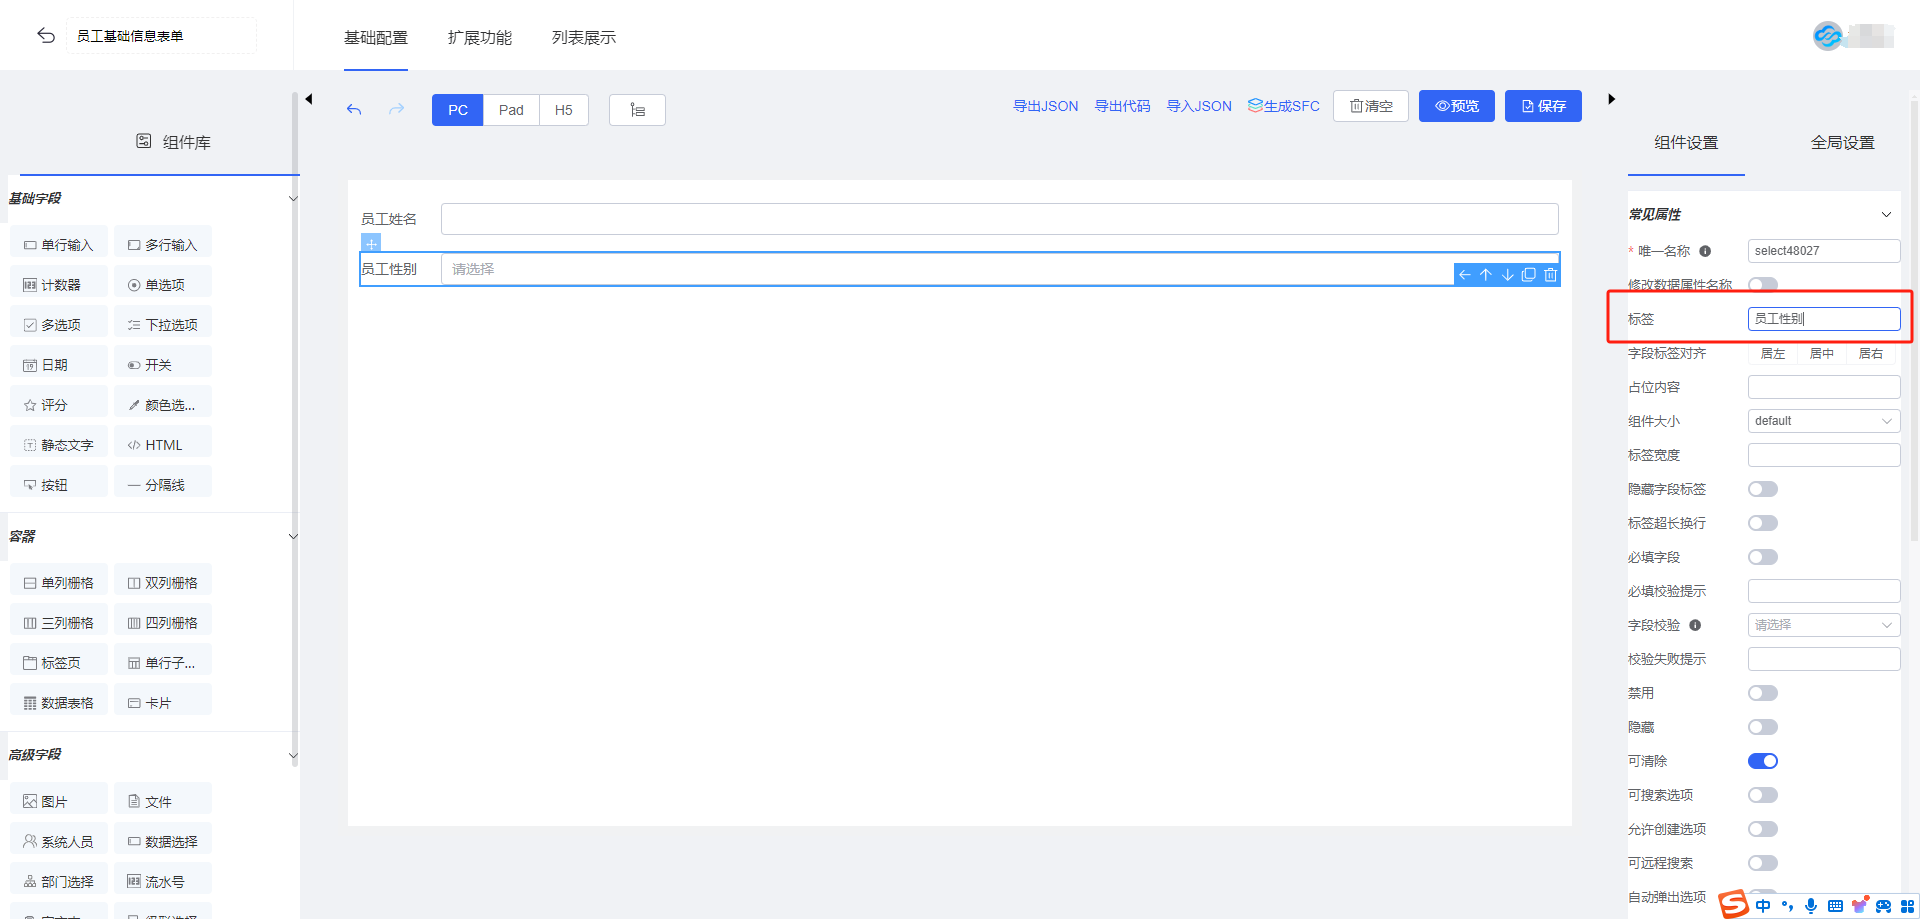Collapse the left panel with the triangle arrow

(309, 99)
